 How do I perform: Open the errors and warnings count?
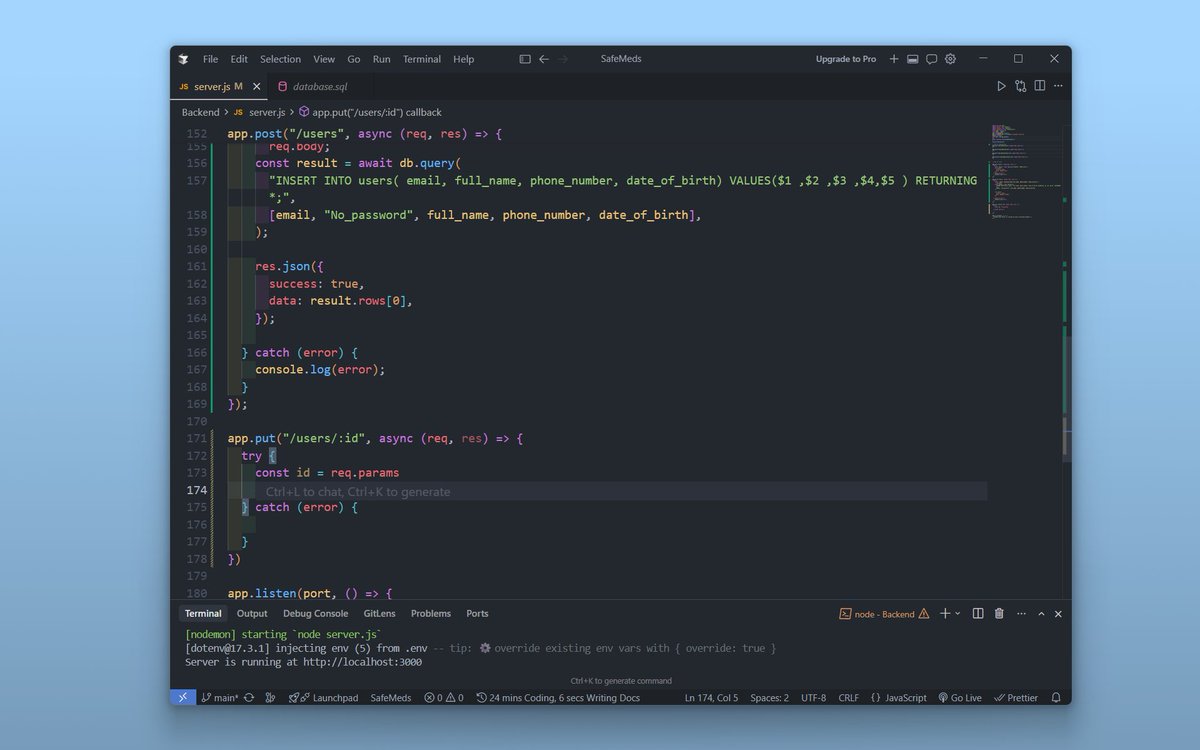(x=443, y=697)
